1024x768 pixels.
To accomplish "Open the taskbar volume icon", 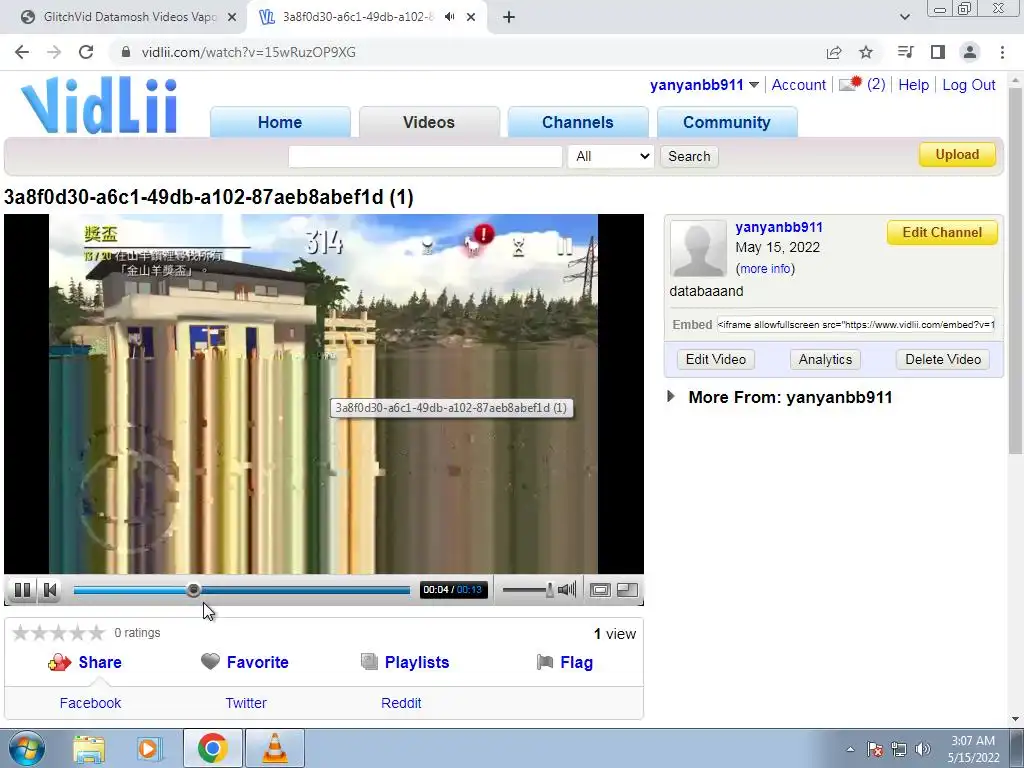I will [x=923, y=749].
